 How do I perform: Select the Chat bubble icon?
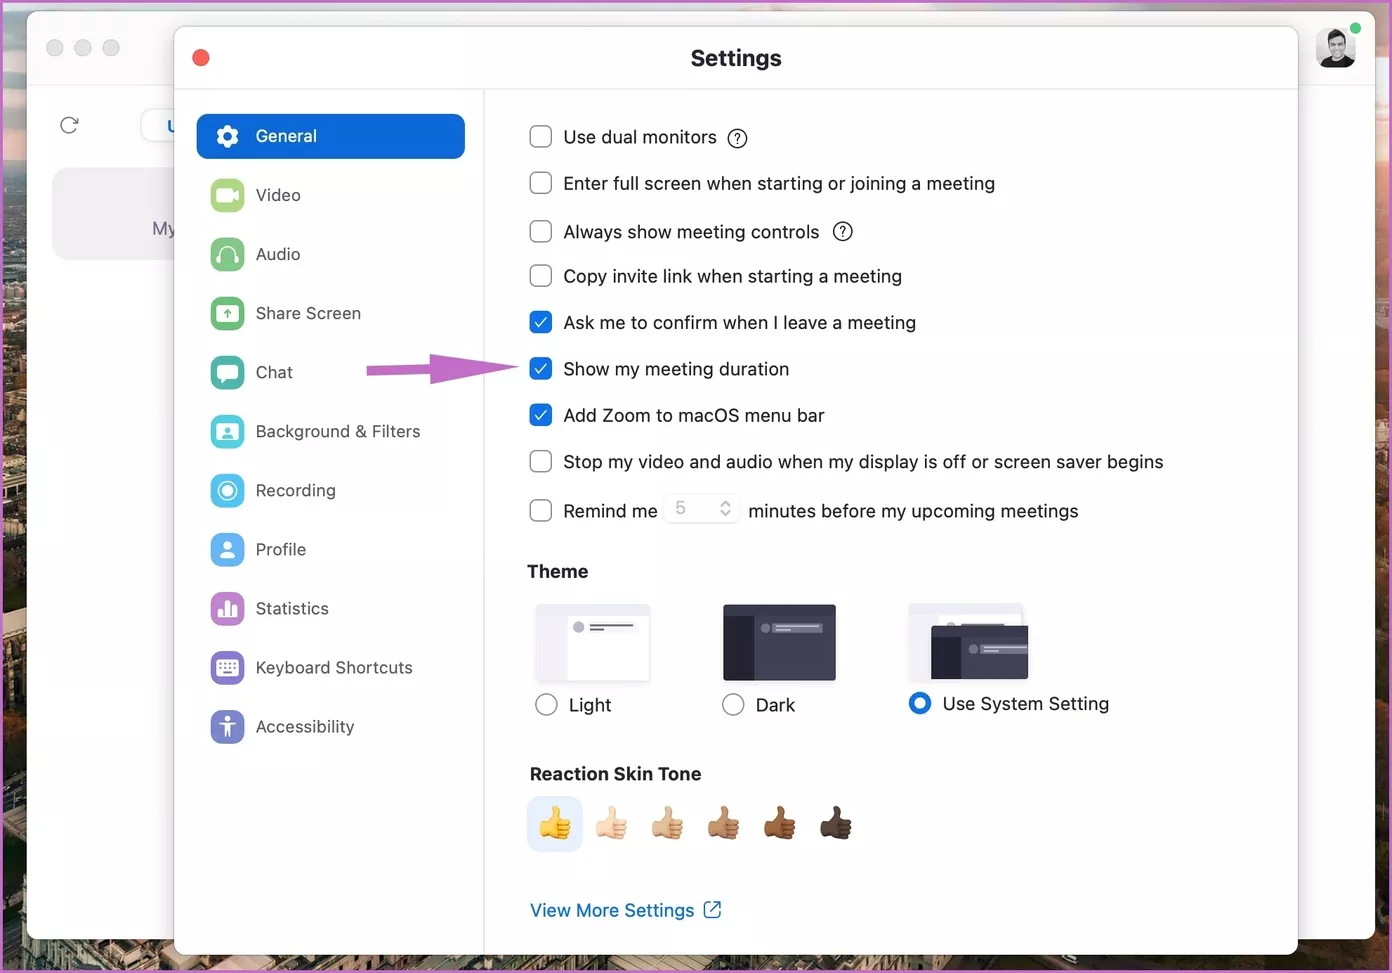227,372
